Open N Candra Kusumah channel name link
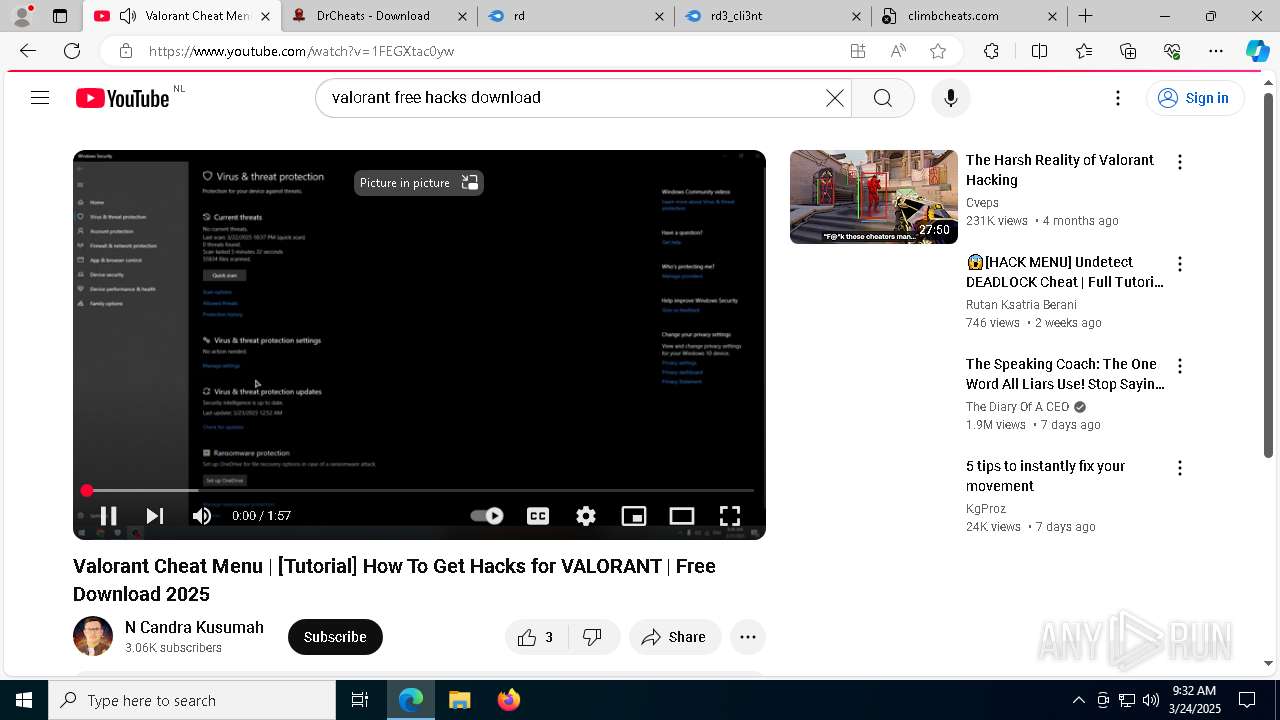This screenshot has height=720, width=1280. click(x=194, y=627)
